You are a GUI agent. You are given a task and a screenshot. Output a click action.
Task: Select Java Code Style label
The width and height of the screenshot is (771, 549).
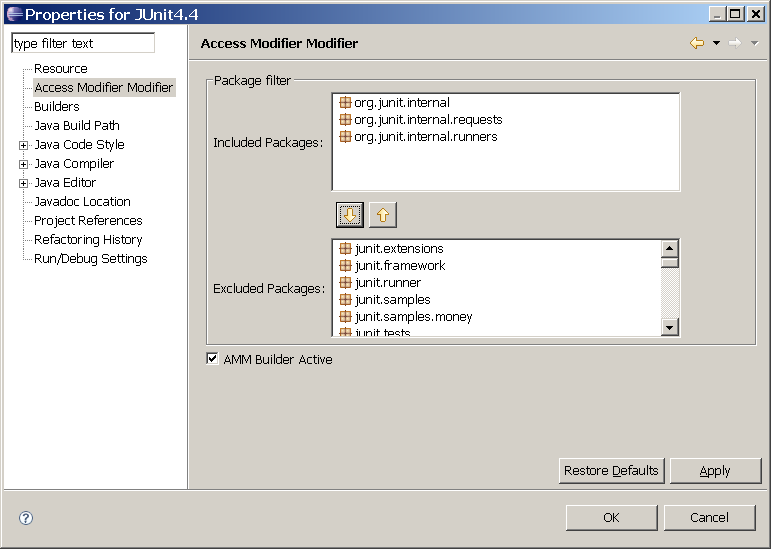(79, 144)
